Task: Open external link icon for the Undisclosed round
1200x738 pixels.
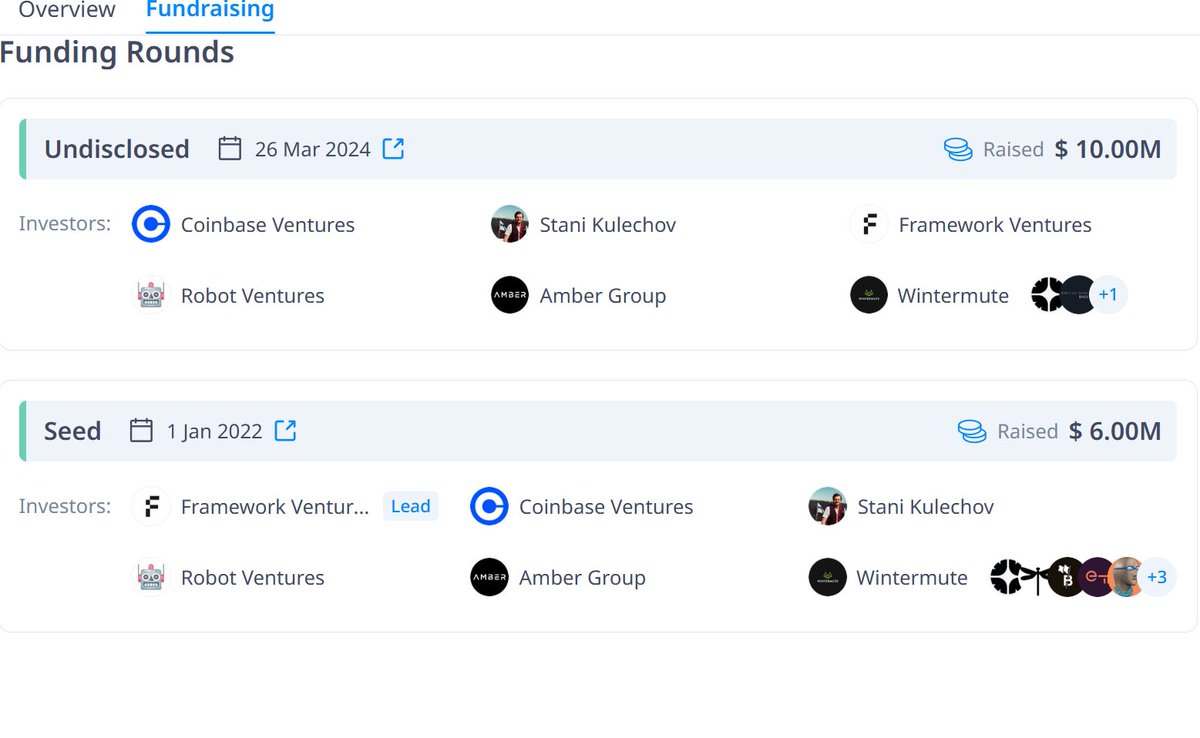Action: [x=394, y=149]
